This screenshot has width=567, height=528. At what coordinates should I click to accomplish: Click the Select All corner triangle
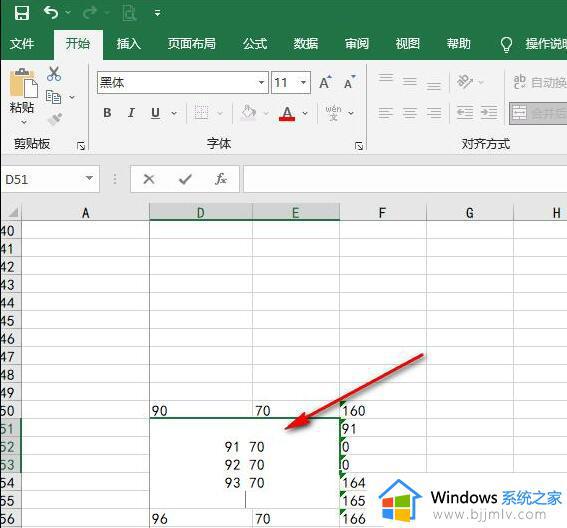point(12,212)
